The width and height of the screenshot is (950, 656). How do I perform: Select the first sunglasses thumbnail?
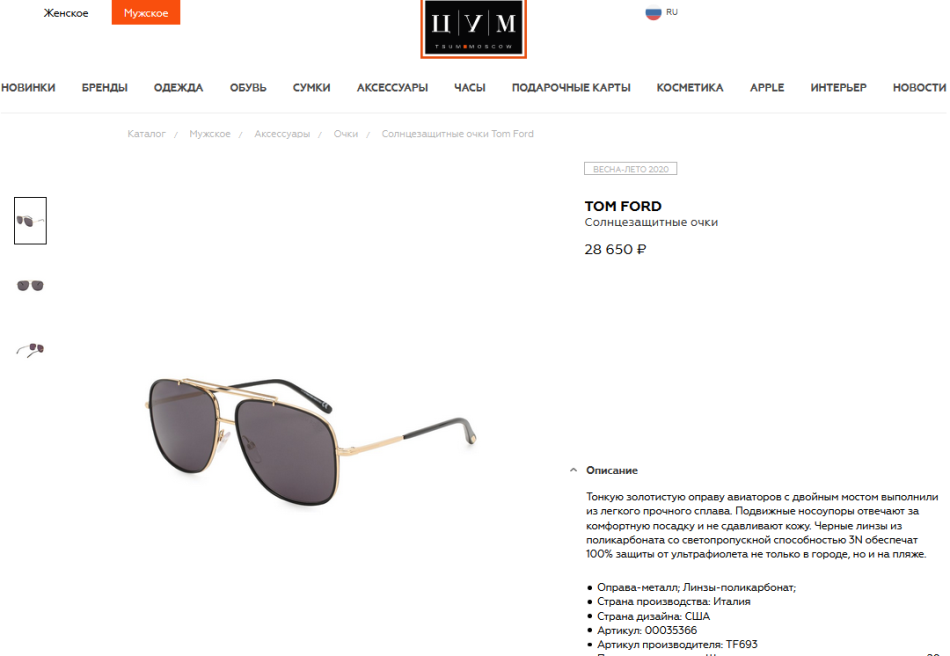pyautogui.click(x=30, y=220)
